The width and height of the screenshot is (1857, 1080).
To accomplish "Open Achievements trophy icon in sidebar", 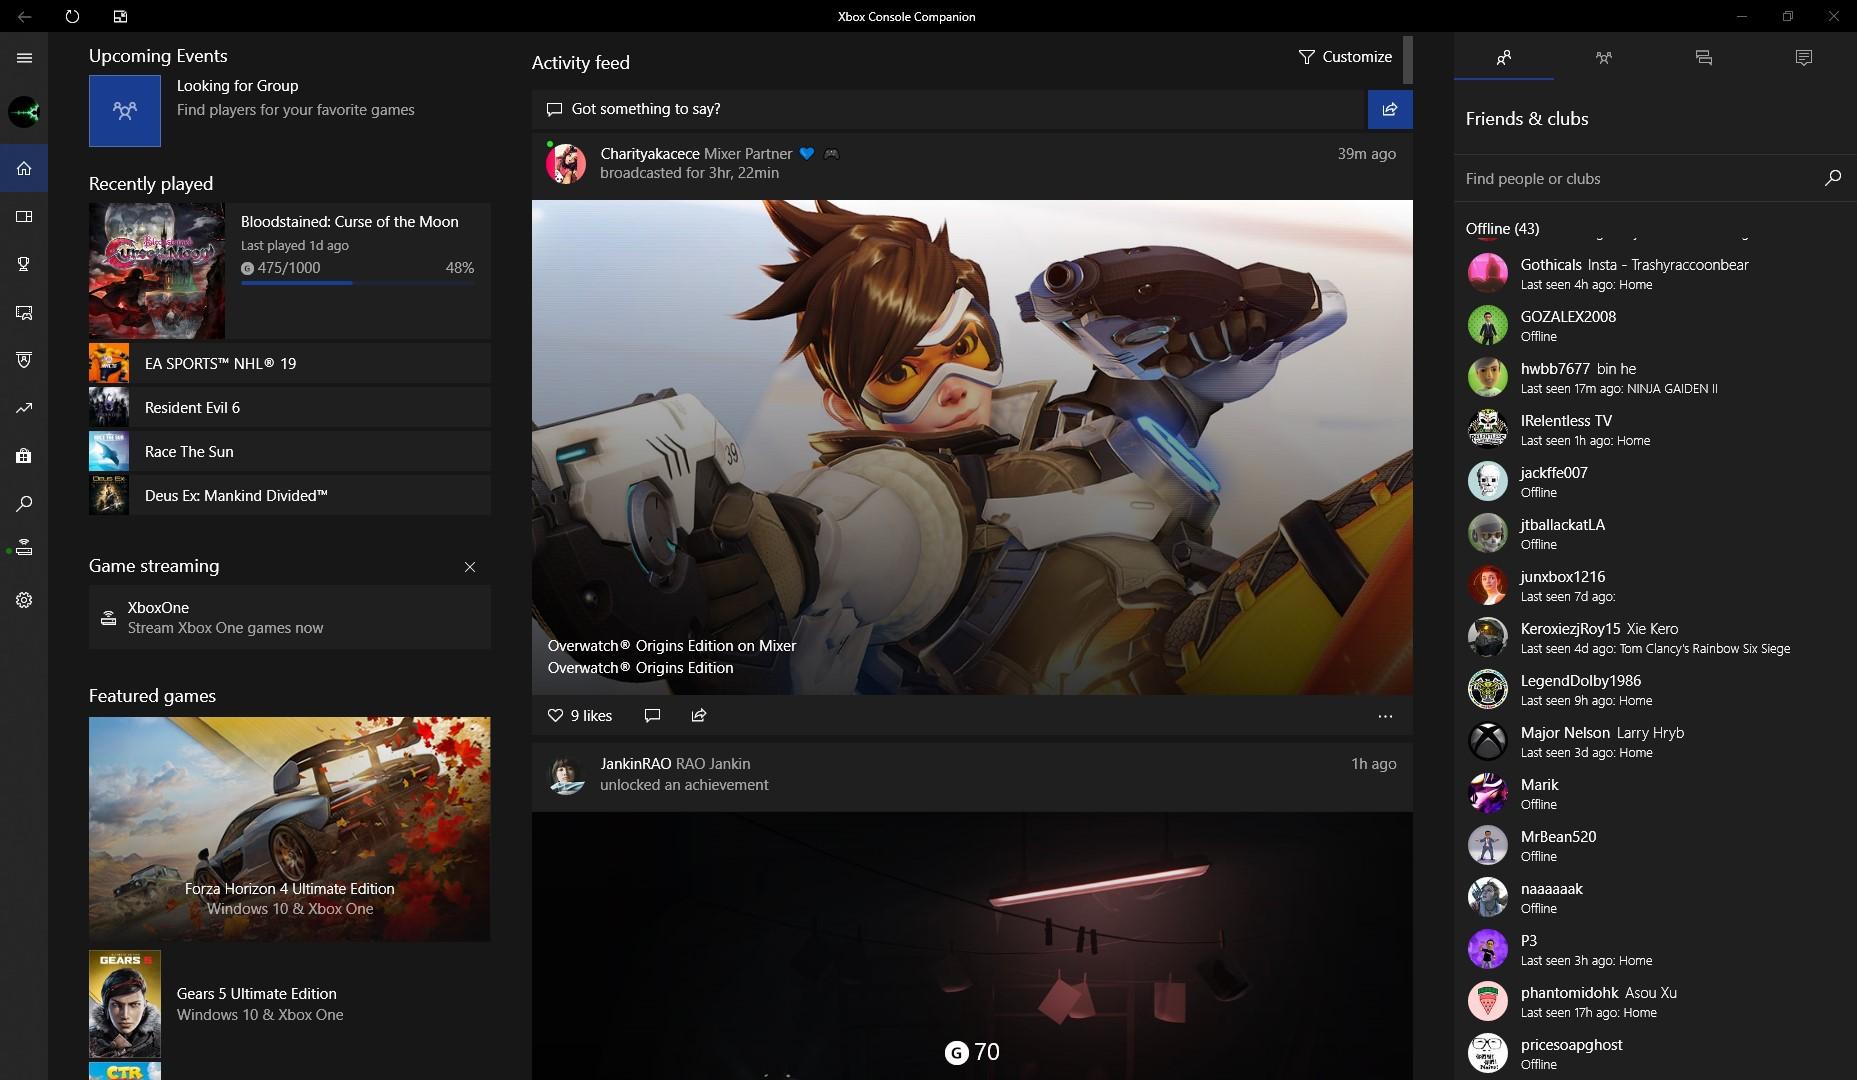I will [x=24, y=264].
